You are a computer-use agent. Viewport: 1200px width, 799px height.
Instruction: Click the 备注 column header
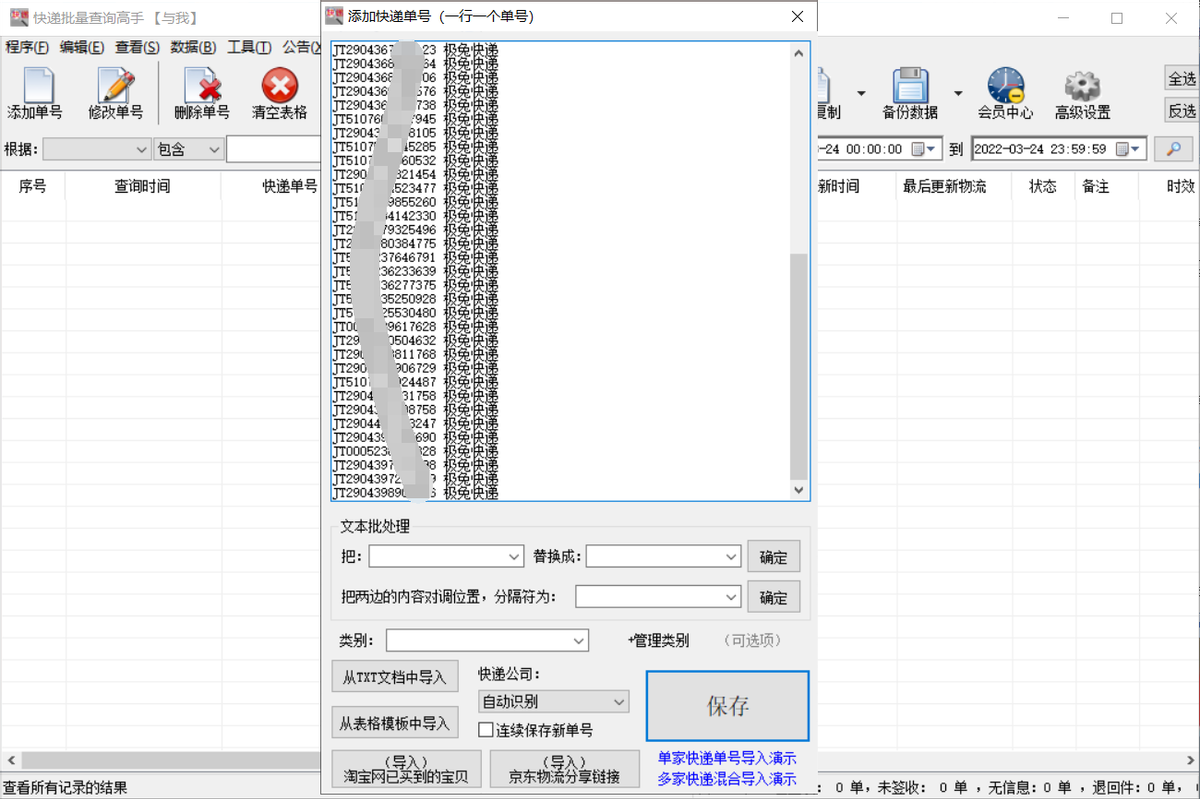(1095, 186)
